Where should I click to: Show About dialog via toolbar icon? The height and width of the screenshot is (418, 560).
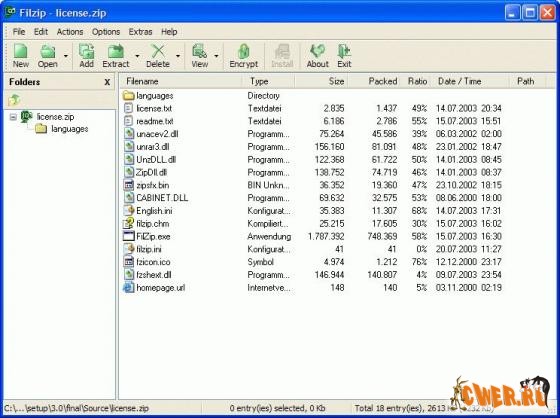[318, 51]
